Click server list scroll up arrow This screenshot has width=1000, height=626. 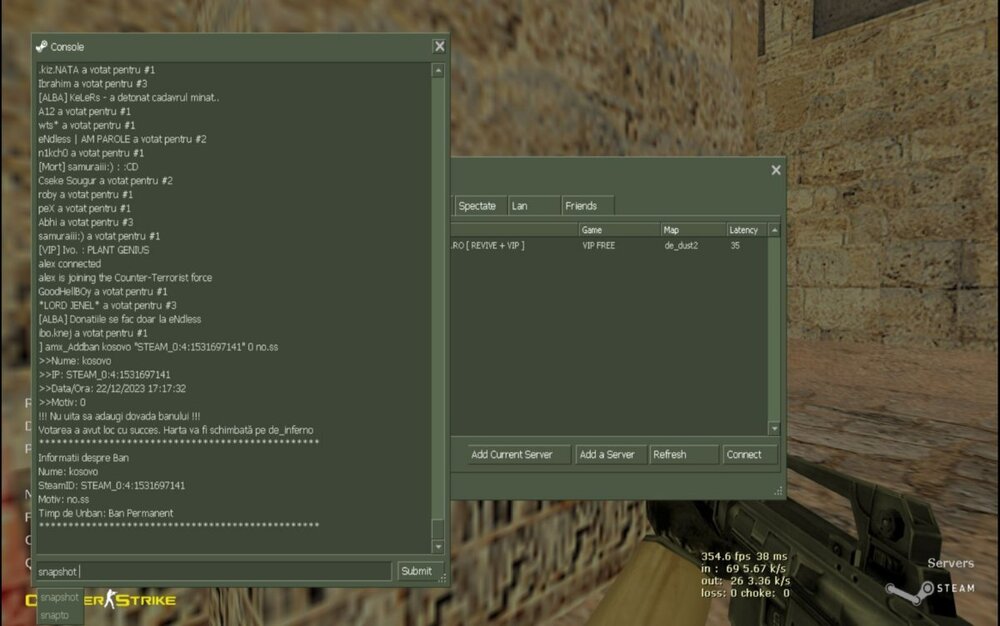(773, 230)
